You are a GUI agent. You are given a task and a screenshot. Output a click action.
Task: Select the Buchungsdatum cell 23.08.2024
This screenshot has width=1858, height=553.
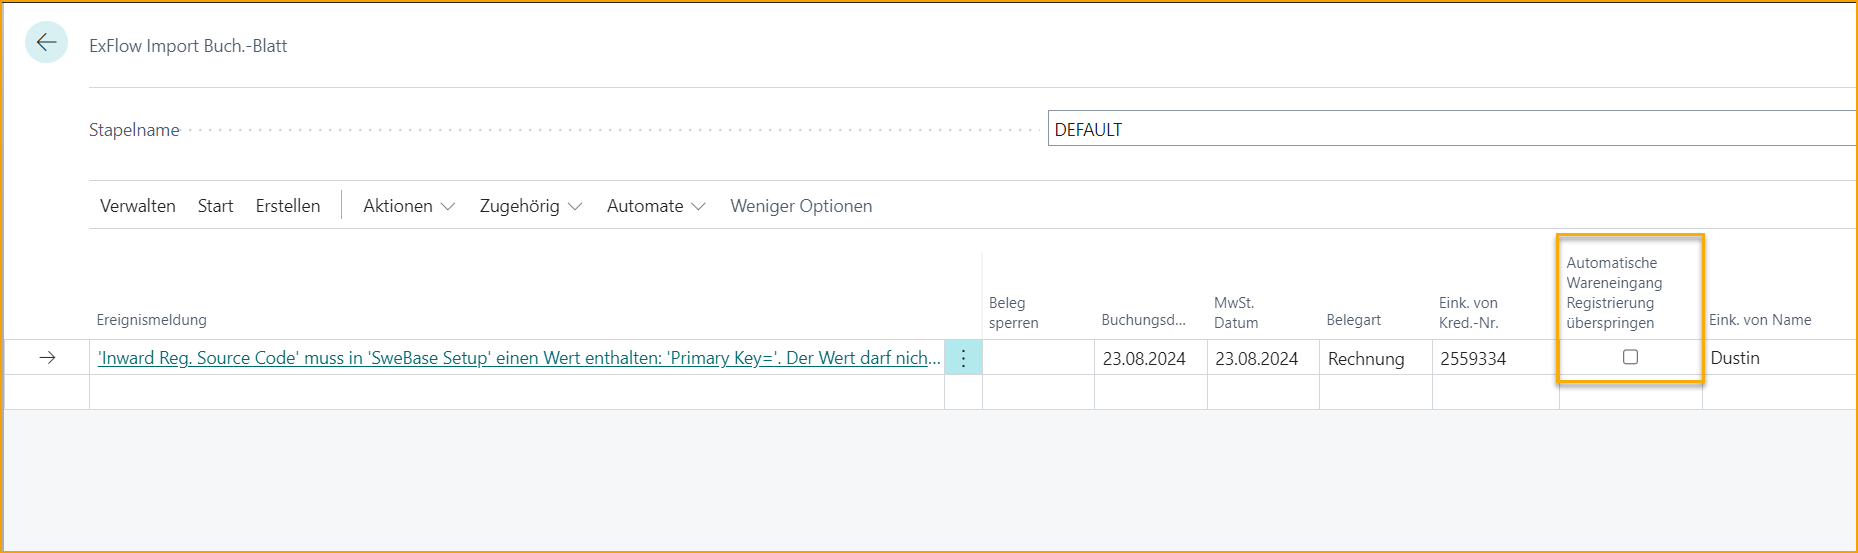coord(1151,358)
